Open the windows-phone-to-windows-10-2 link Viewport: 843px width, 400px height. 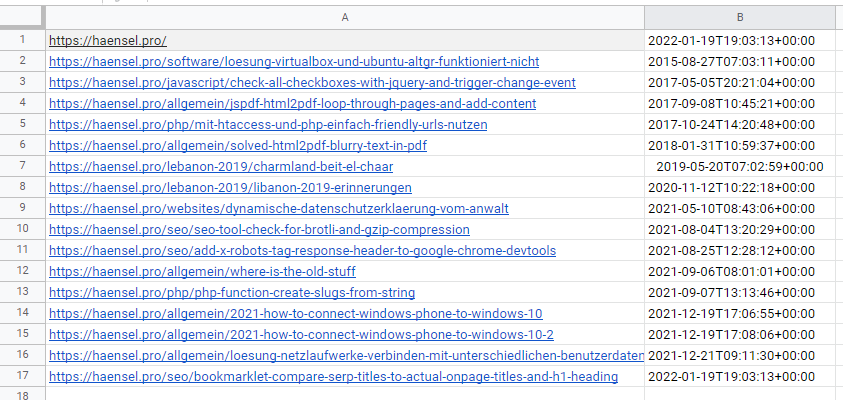tap(301, 335)
